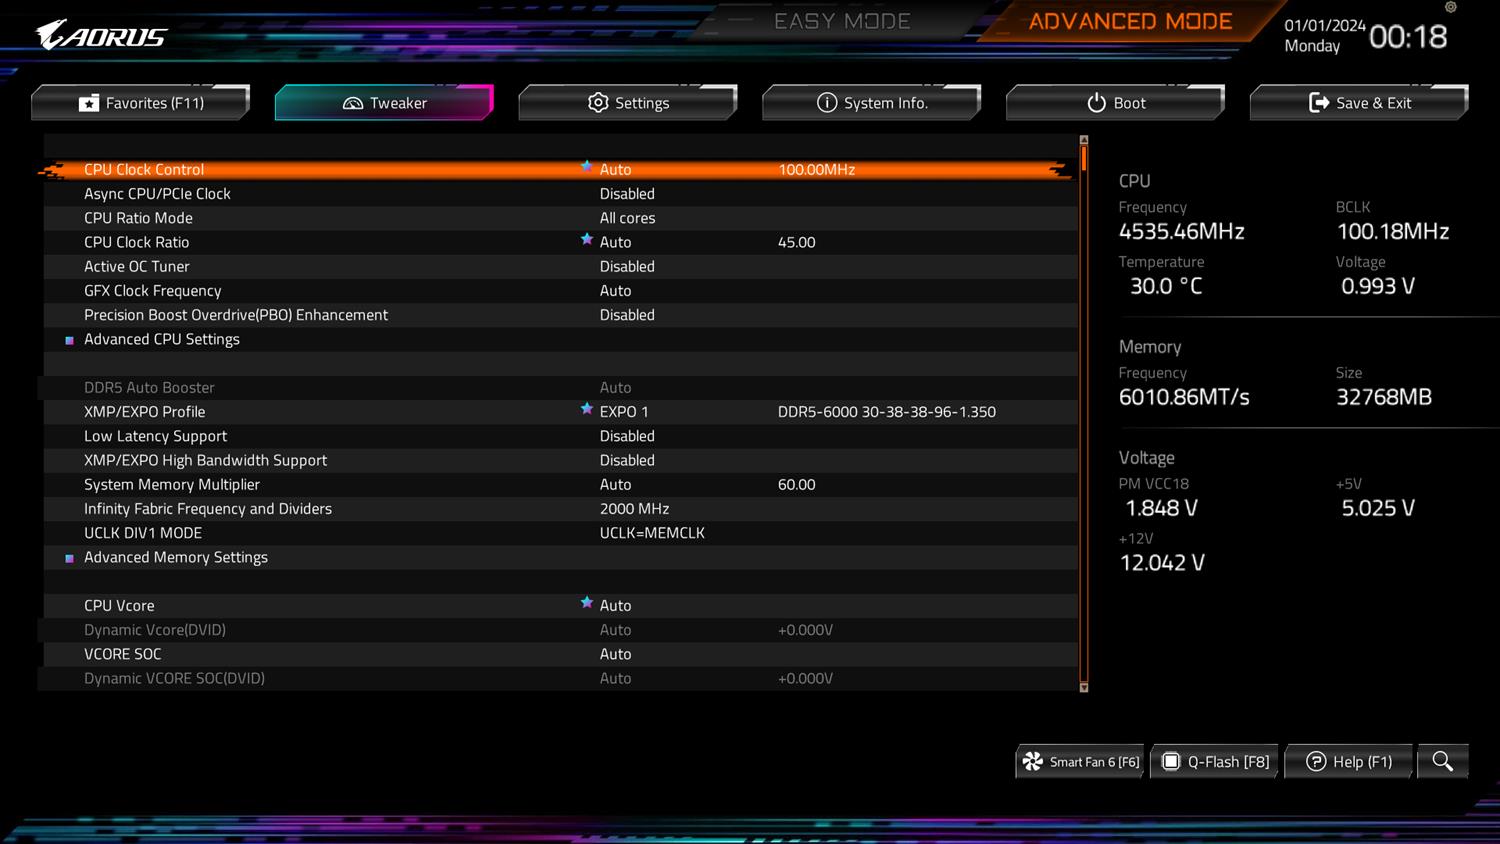Switch to the System Info. tab
The image size is (1500, 844).
point(872,103)
